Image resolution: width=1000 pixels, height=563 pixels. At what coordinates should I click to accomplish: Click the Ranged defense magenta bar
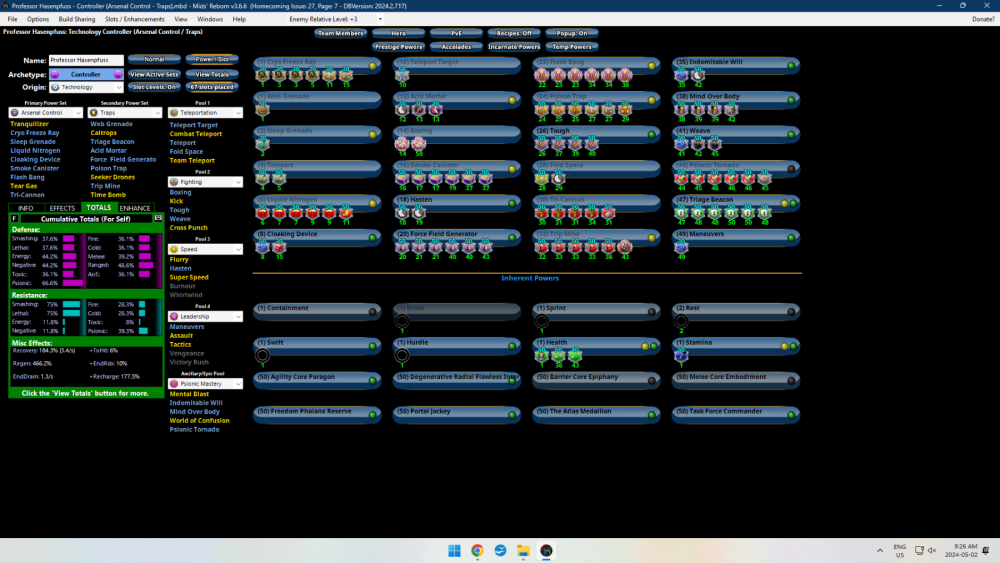pos(146,265)
